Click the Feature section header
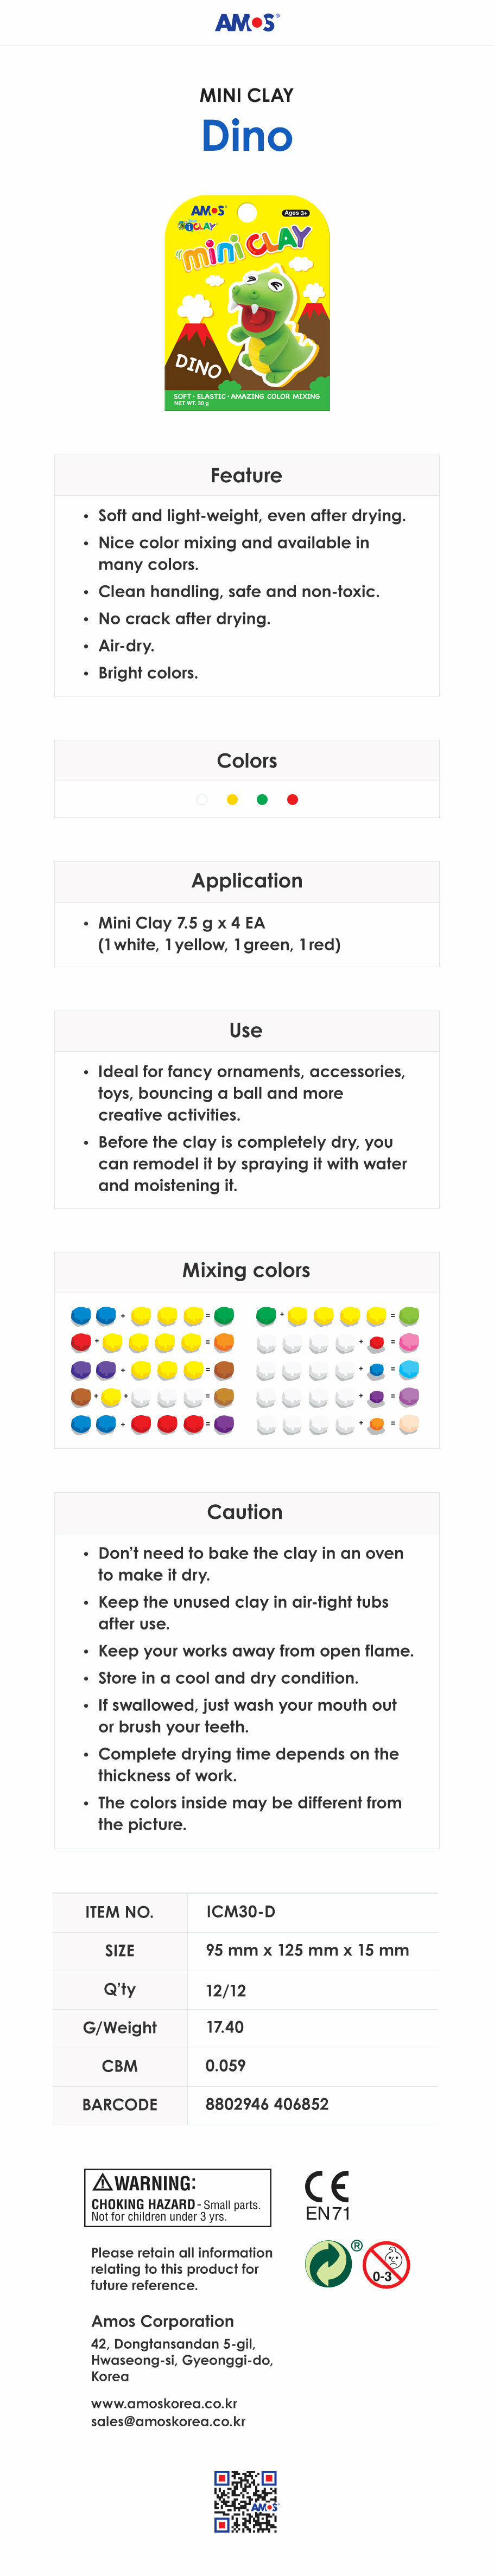 (246, 476)
